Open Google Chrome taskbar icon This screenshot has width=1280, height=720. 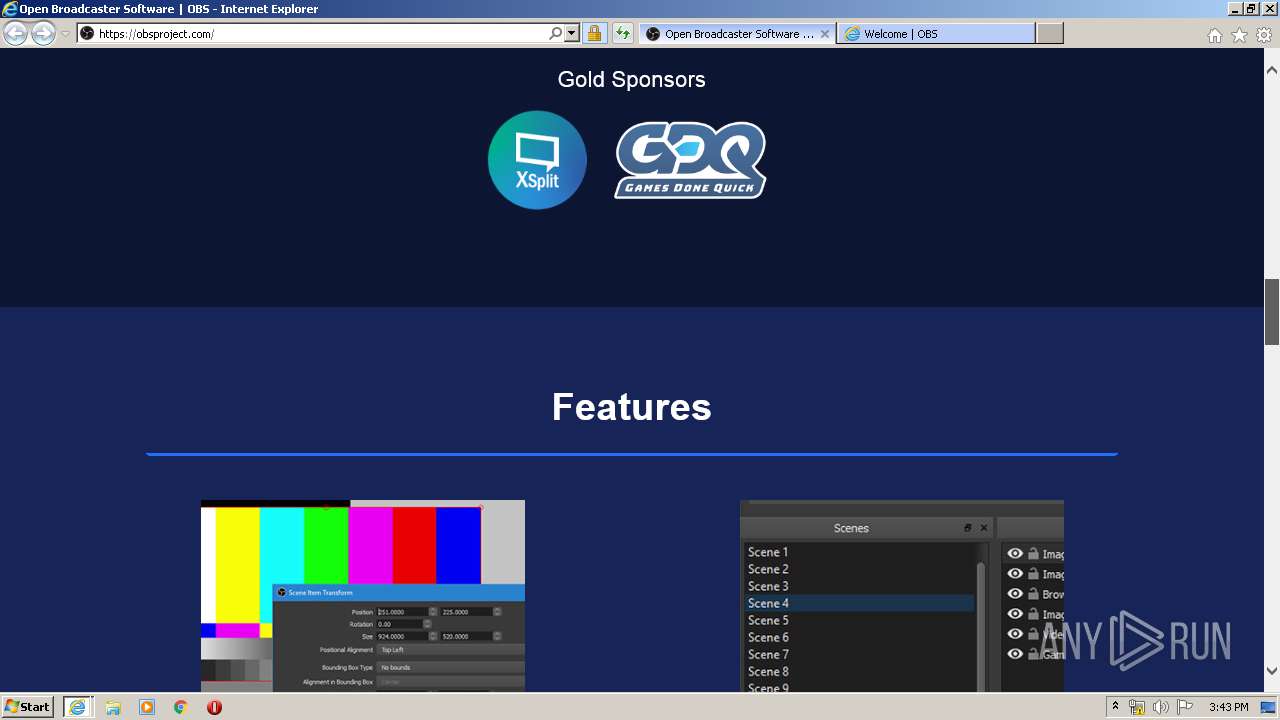click(x=181, y=707)
